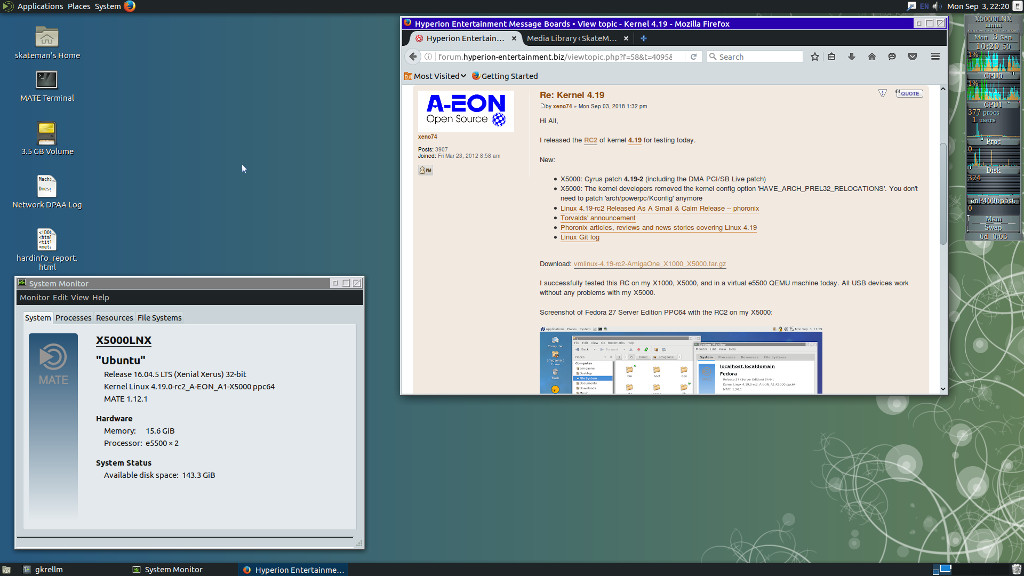Open the Getting Started bookmark
This screenshot has width=1024, height=576.
click(505, 76)
